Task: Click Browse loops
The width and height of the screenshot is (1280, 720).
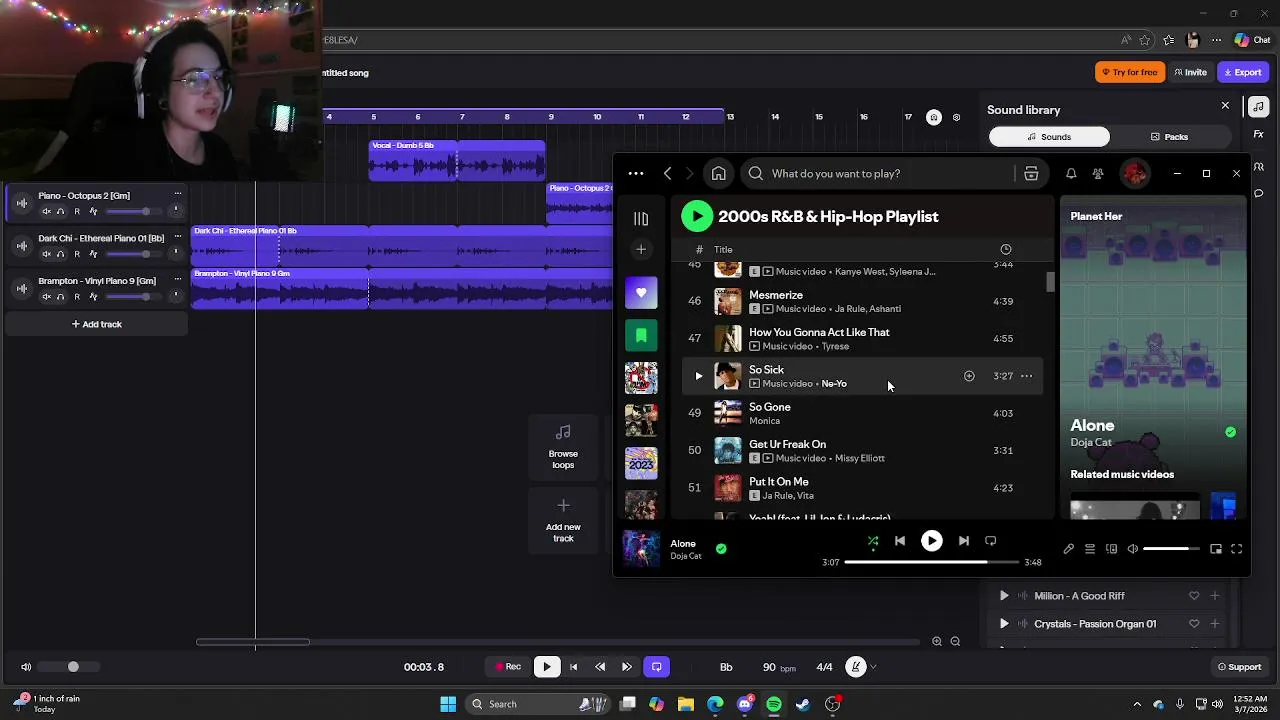Action: click(x=563, y=446)
